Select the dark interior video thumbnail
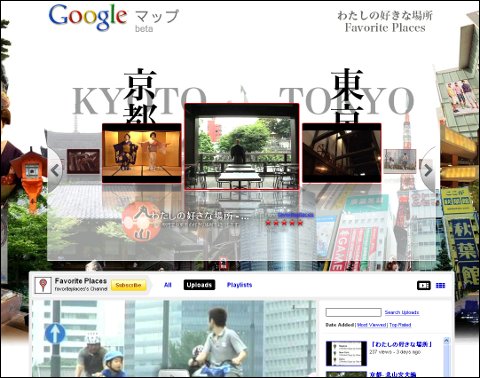Screen dimensions: 480x378 pyautogui.click(x=342, y=153)
